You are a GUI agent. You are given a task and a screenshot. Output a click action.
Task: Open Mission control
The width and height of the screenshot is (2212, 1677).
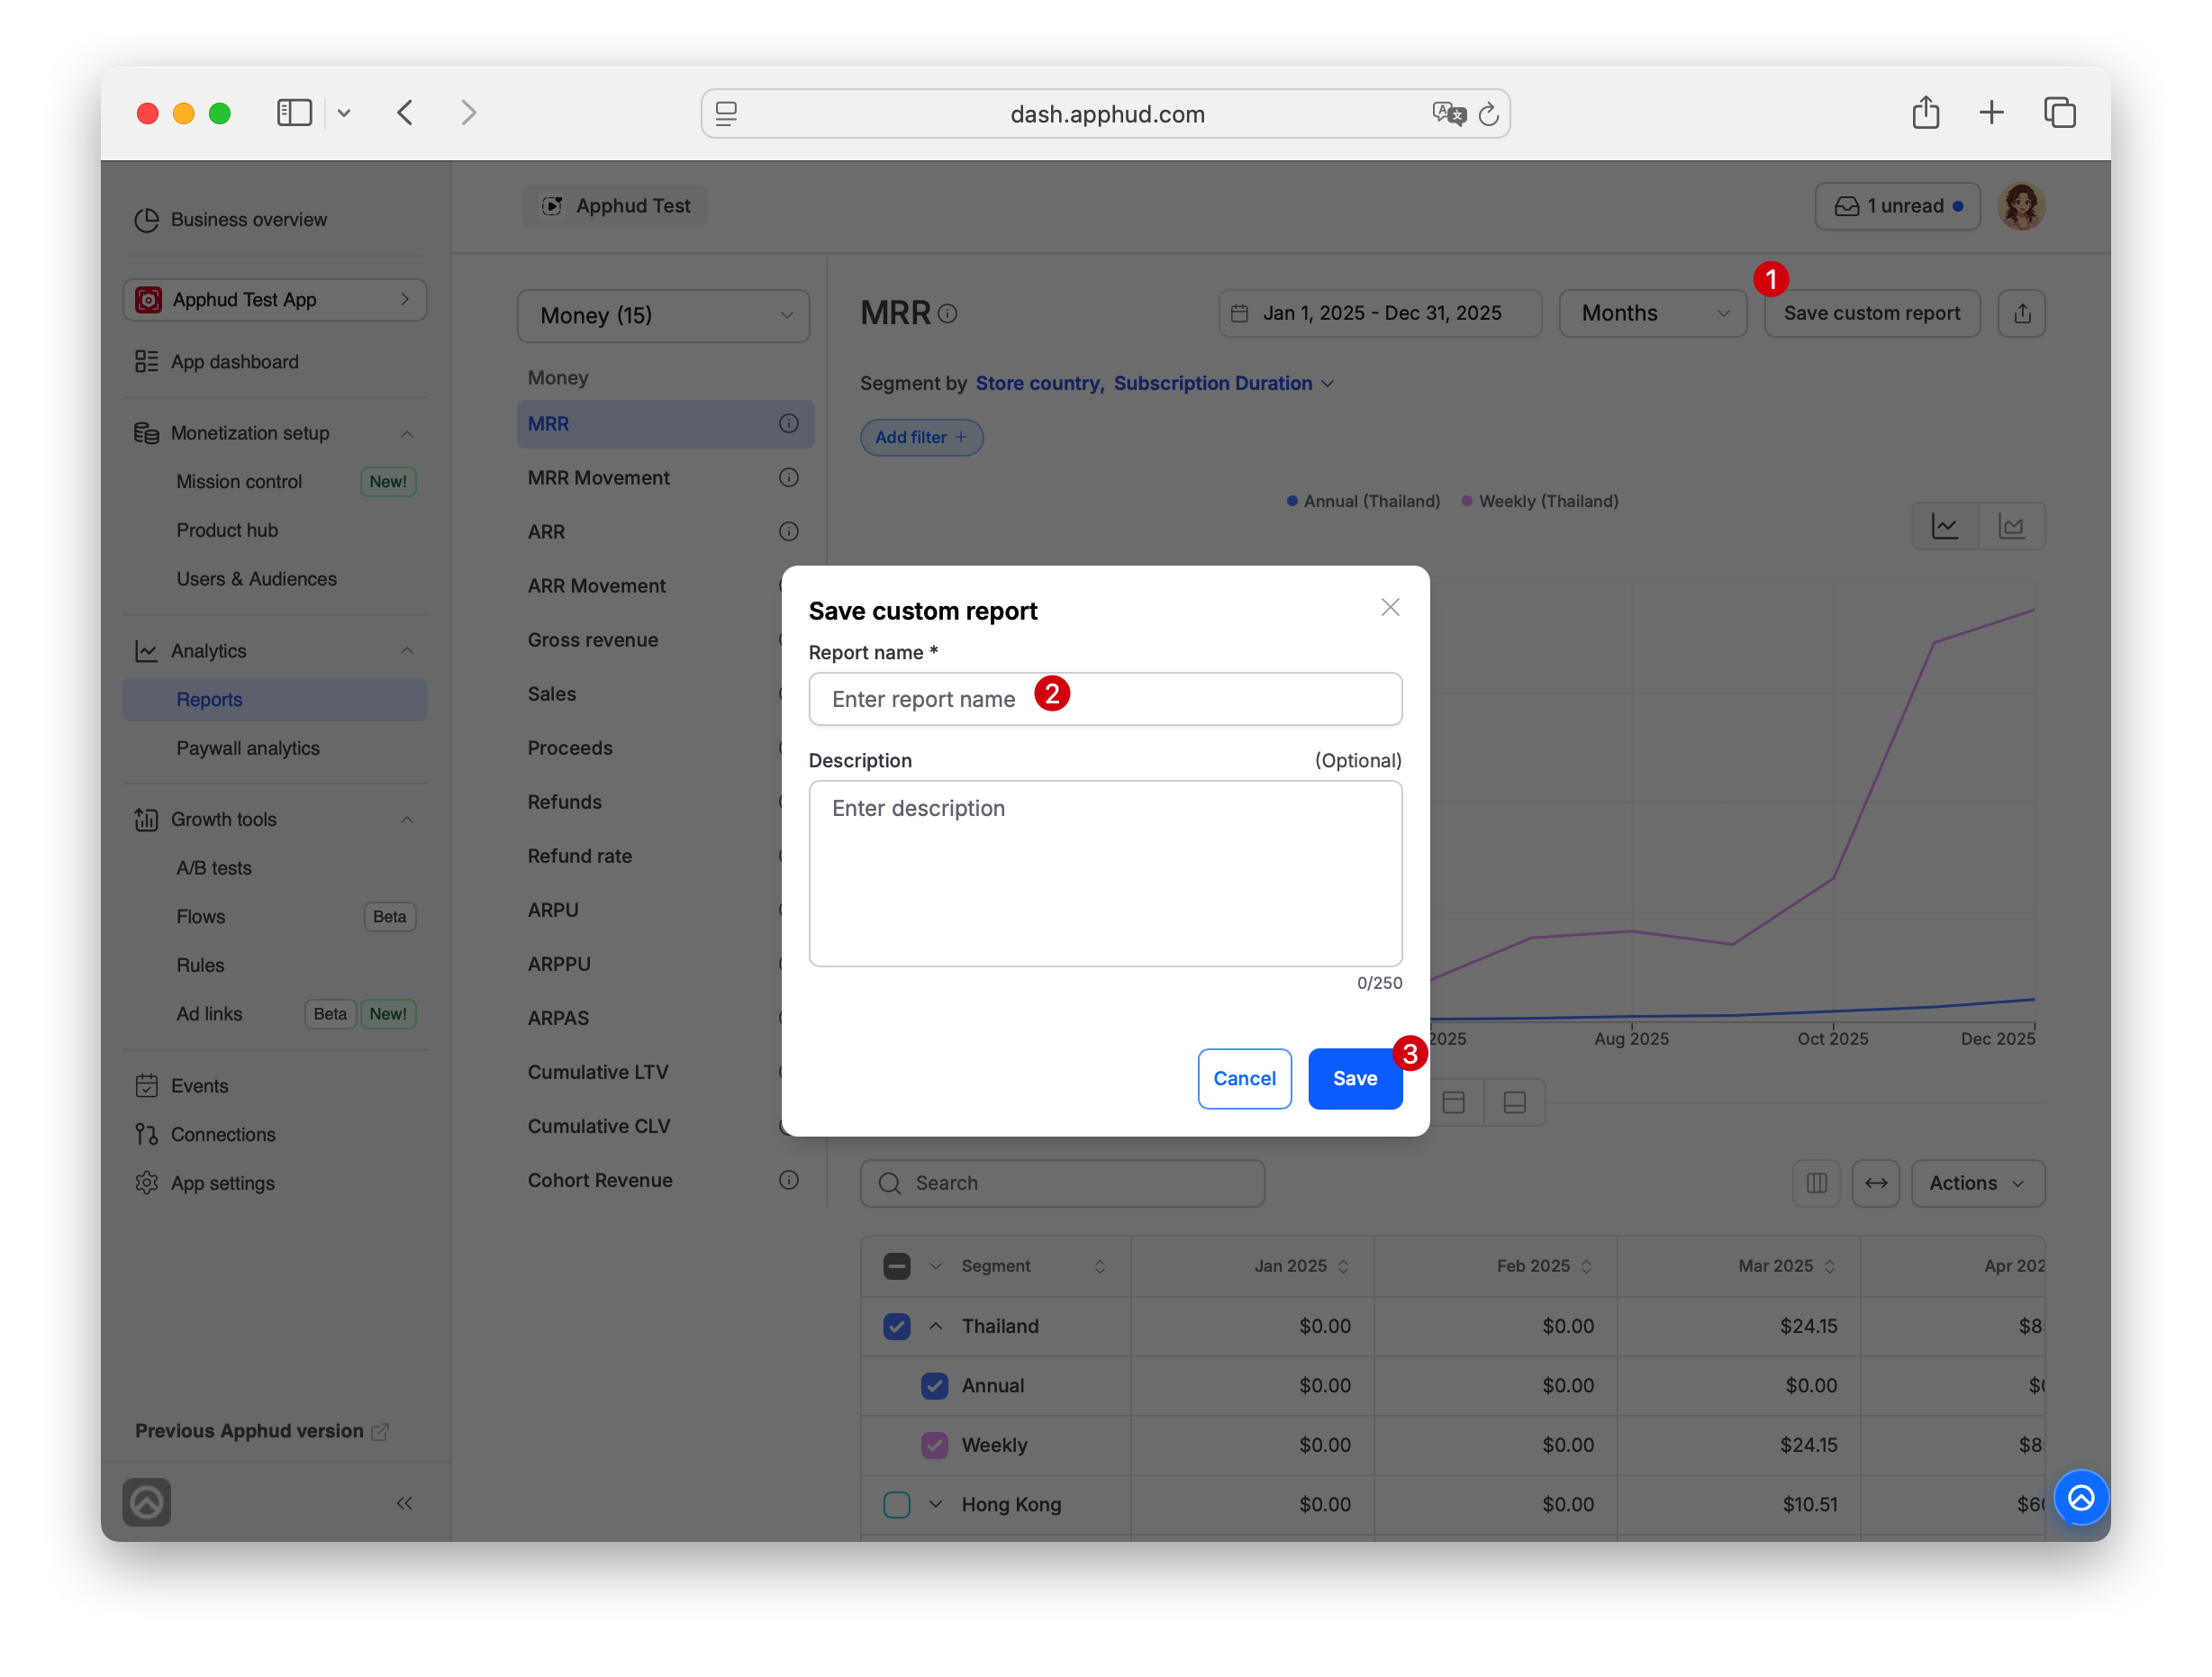coord(239,482)
